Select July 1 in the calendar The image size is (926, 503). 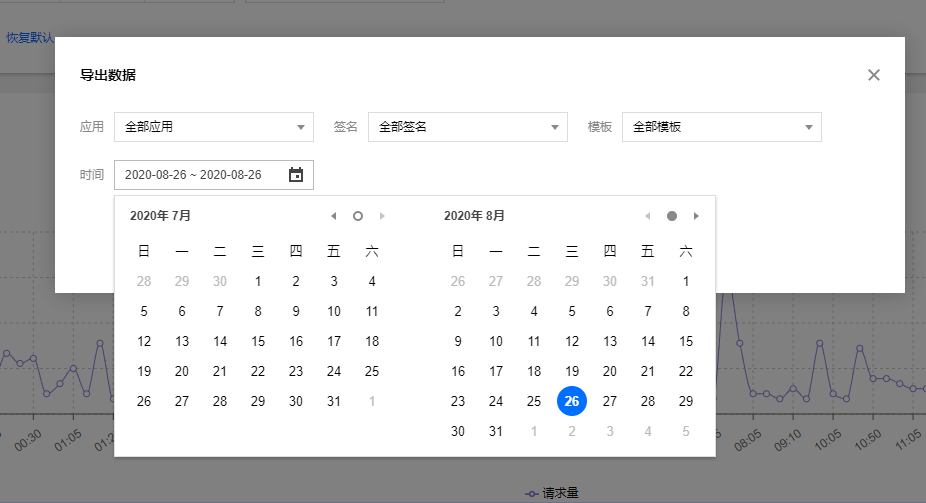(x=258, y=282)
